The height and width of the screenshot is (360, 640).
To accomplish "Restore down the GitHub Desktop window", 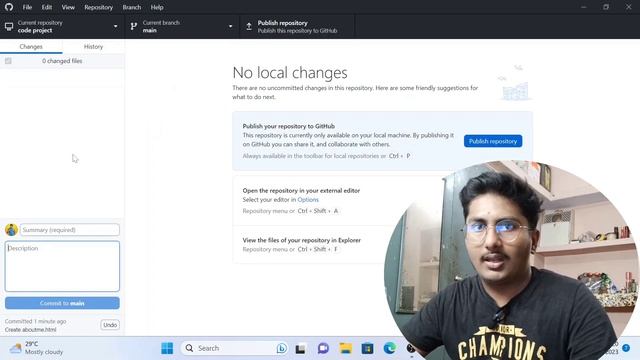I will point(606,7).
